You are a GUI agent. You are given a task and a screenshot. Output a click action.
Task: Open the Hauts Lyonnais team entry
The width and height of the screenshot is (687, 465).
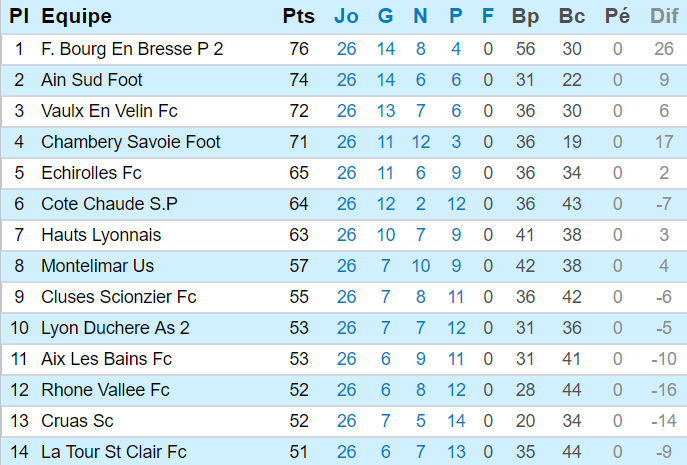coord(101,235)
